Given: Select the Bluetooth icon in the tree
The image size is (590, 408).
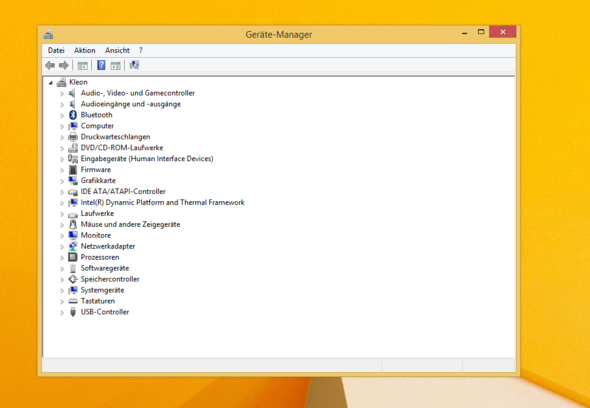Looking at the screenshot, I should [x=73, y=115].
